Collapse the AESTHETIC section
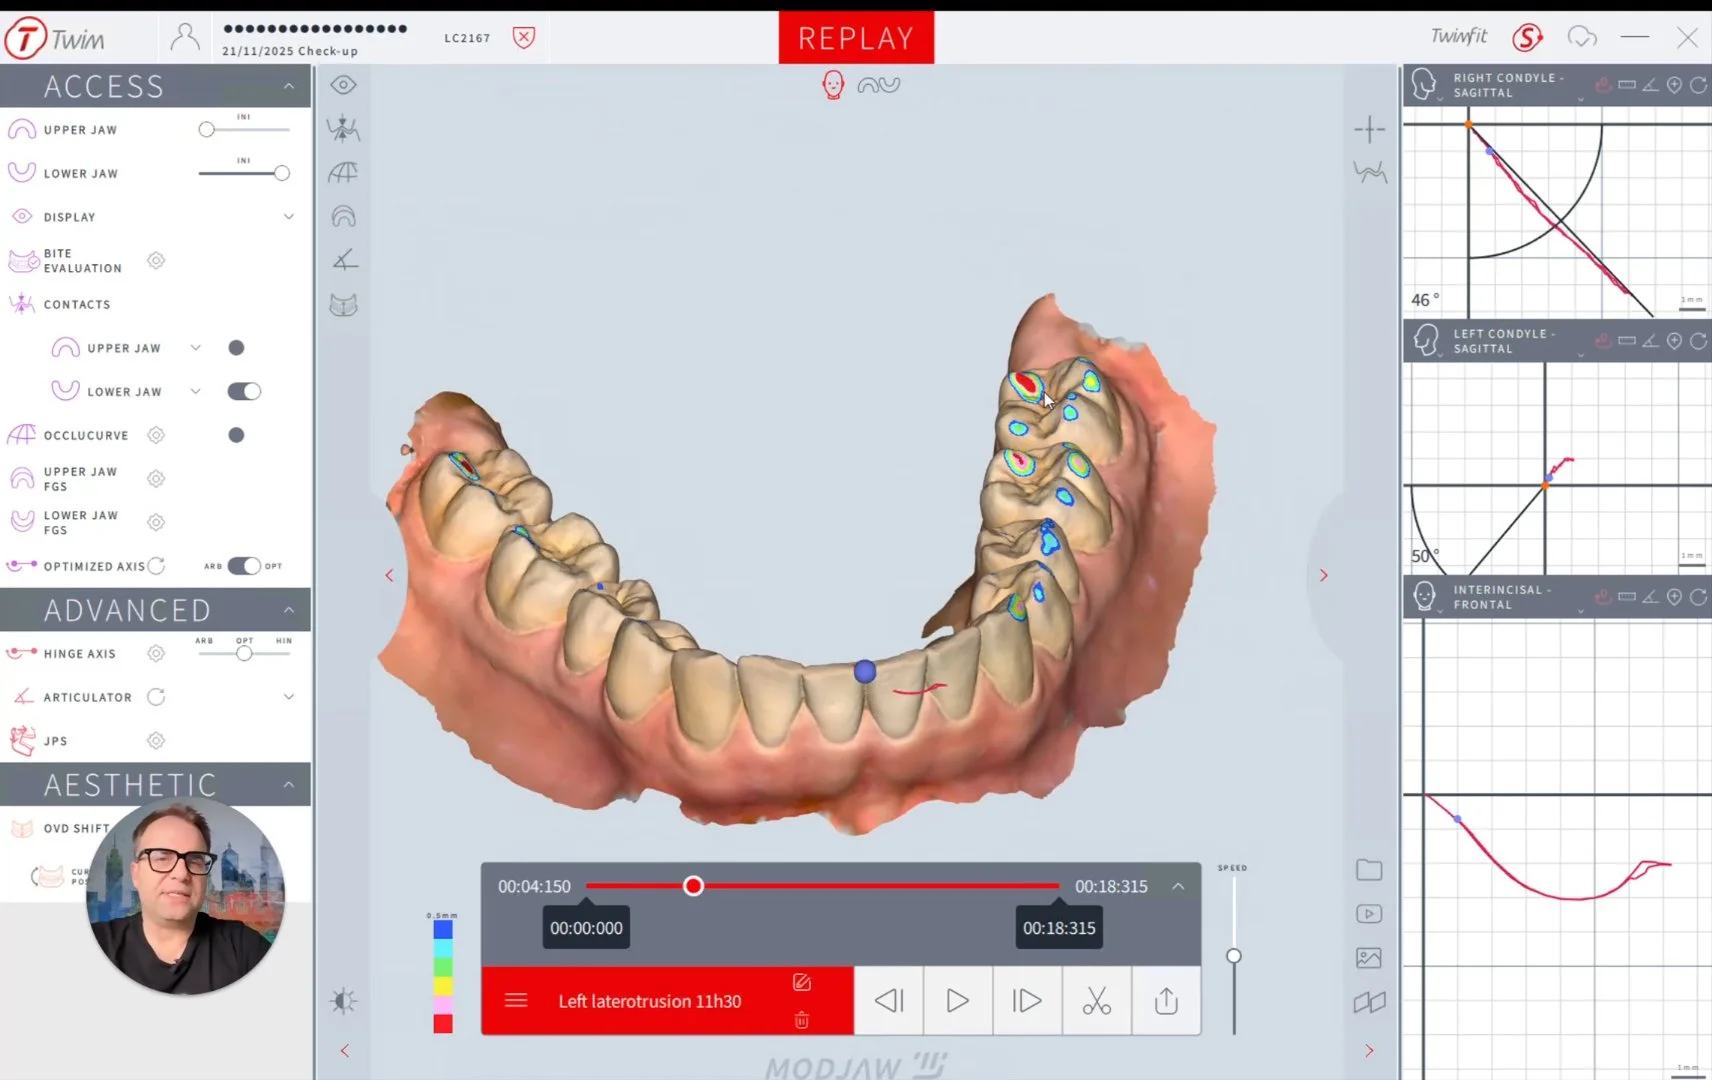Screen dimensions: 1712x1080 tap(289, 785)
